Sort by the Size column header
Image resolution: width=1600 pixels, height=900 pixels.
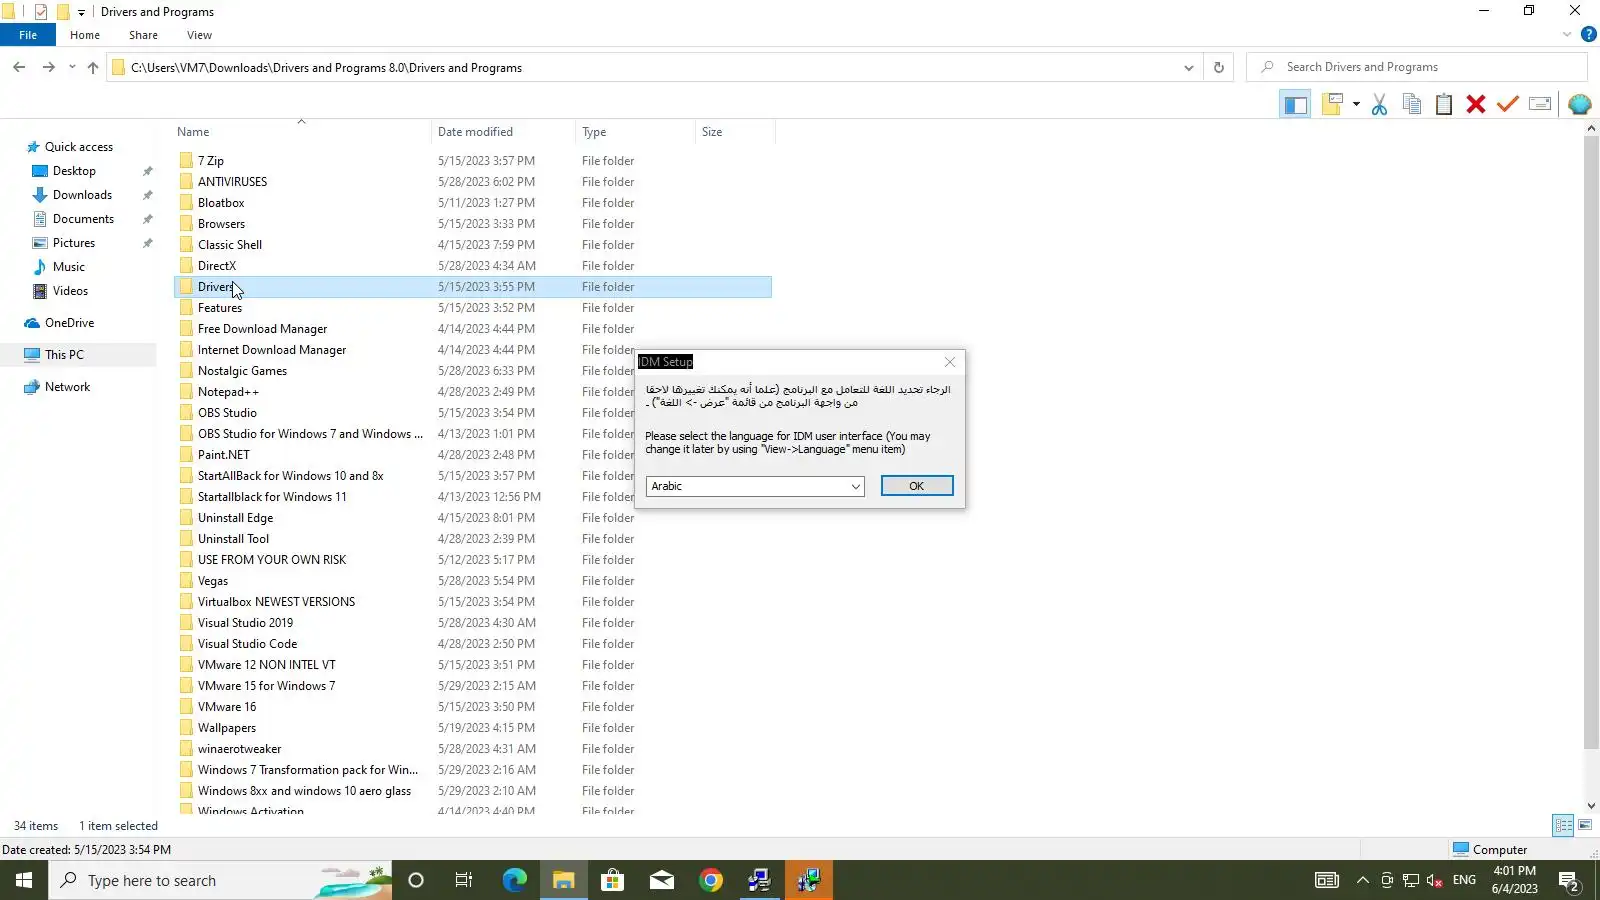click(735, 132)
